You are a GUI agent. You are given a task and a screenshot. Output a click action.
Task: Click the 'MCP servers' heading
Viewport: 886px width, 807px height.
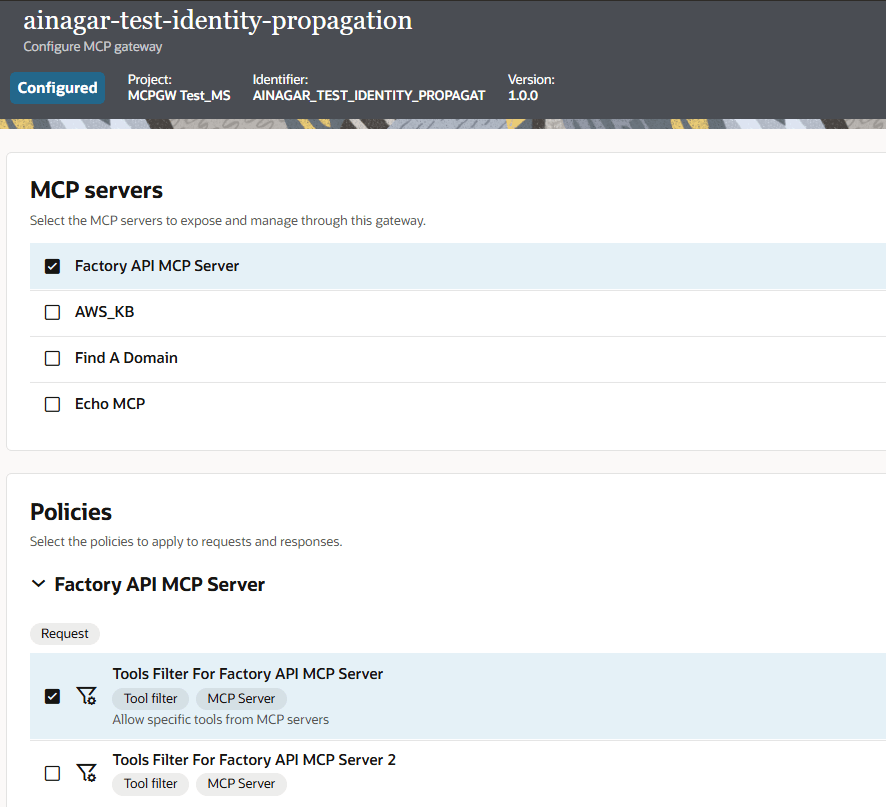(x=97, y=190)
